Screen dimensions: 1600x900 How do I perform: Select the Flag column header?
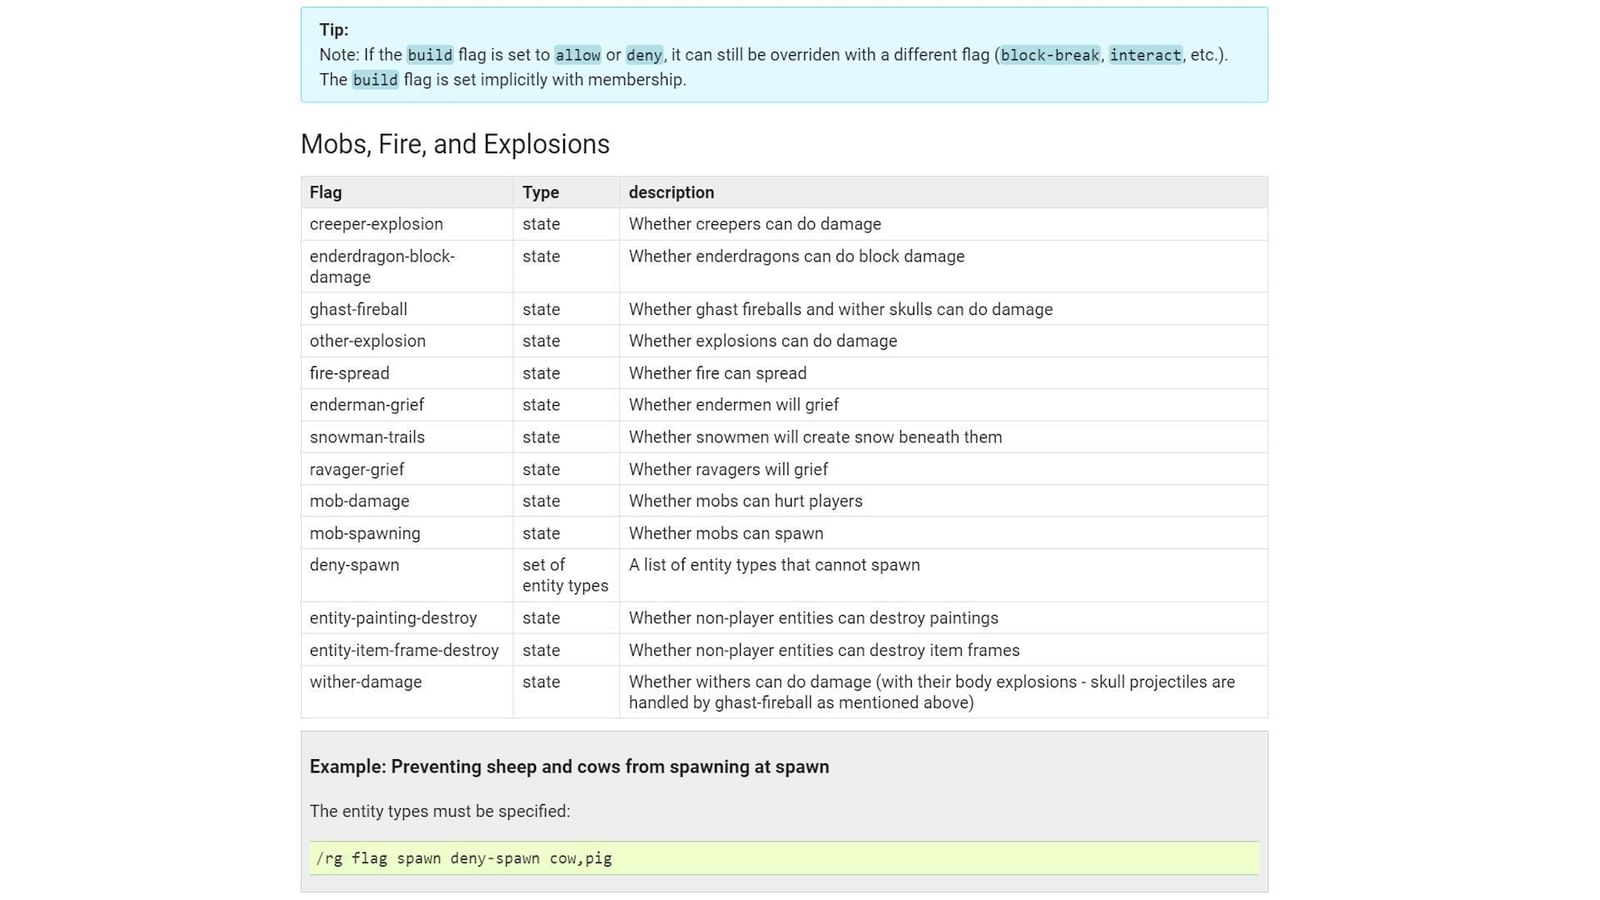tap(325, 192)
